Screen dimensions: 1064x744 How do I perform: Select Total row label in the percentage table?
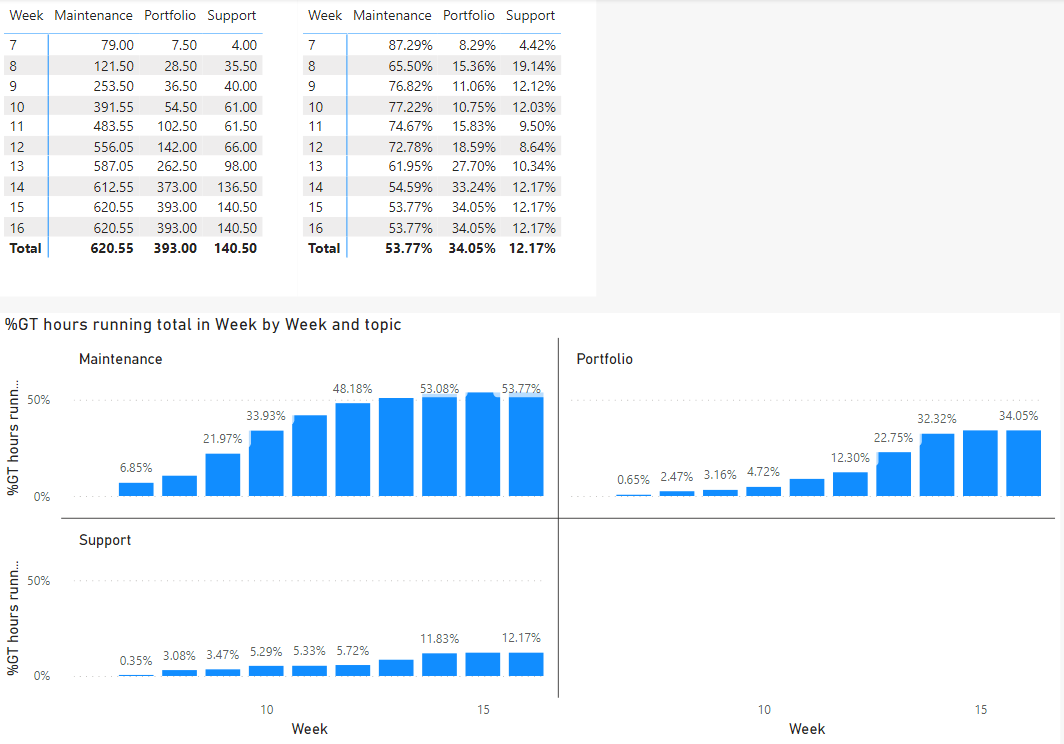[324, 248]
